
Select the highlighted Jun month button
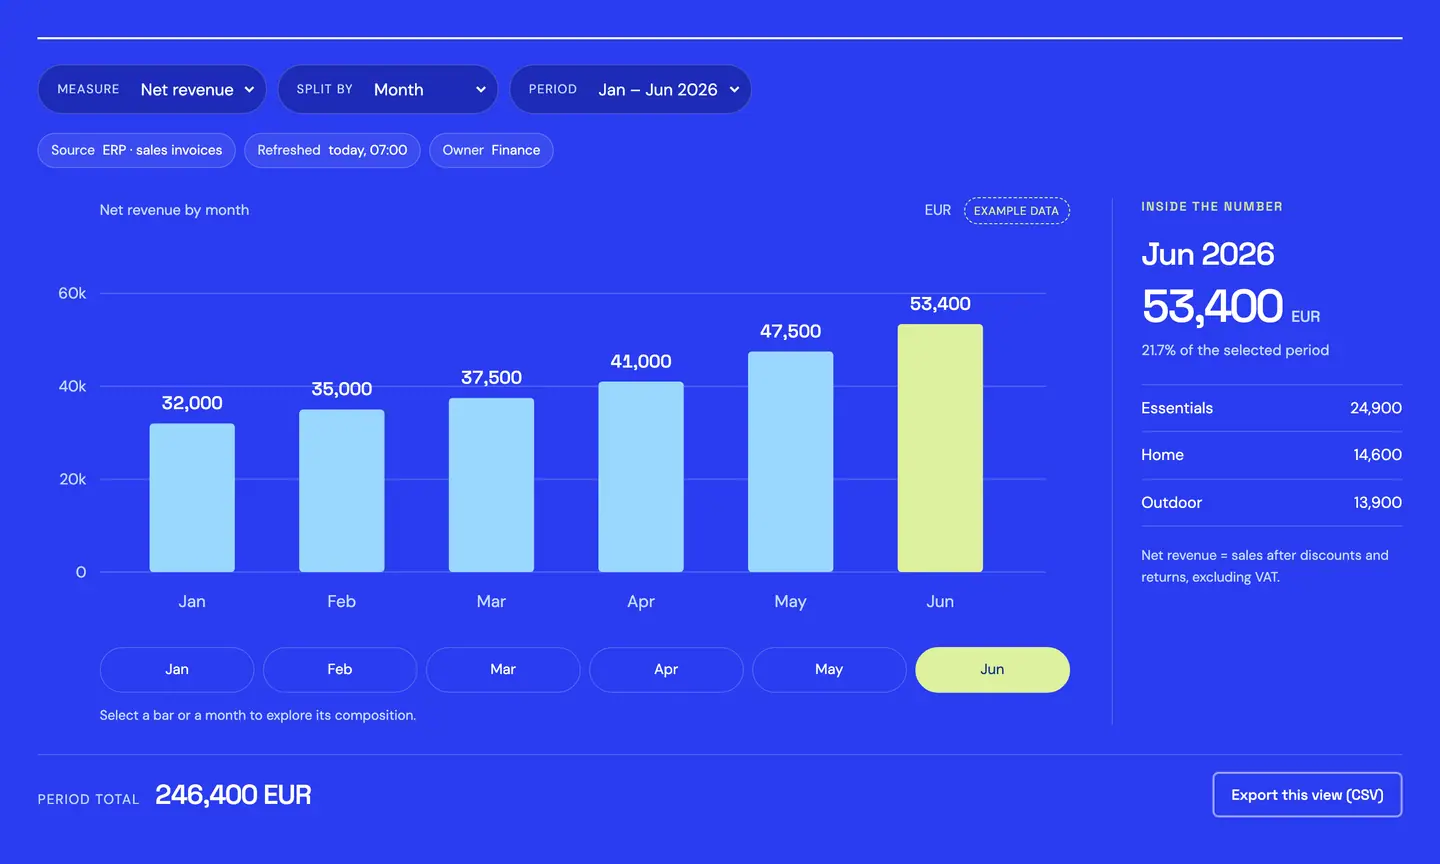click(x=992, y=670)
